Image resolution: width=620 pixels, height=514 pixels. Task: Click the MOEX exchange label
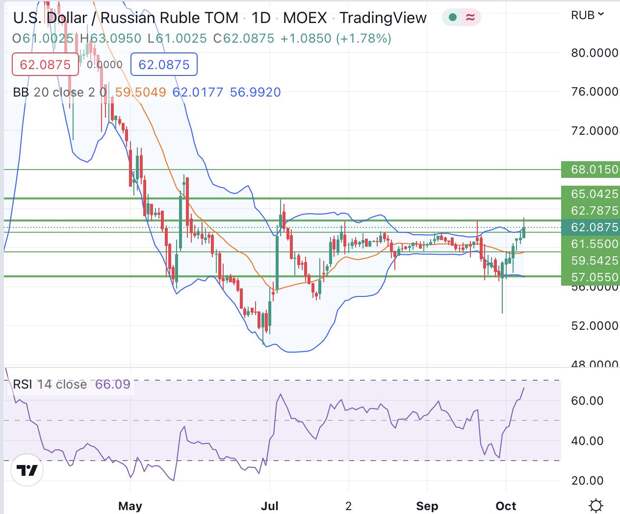(x=305, y=18)
